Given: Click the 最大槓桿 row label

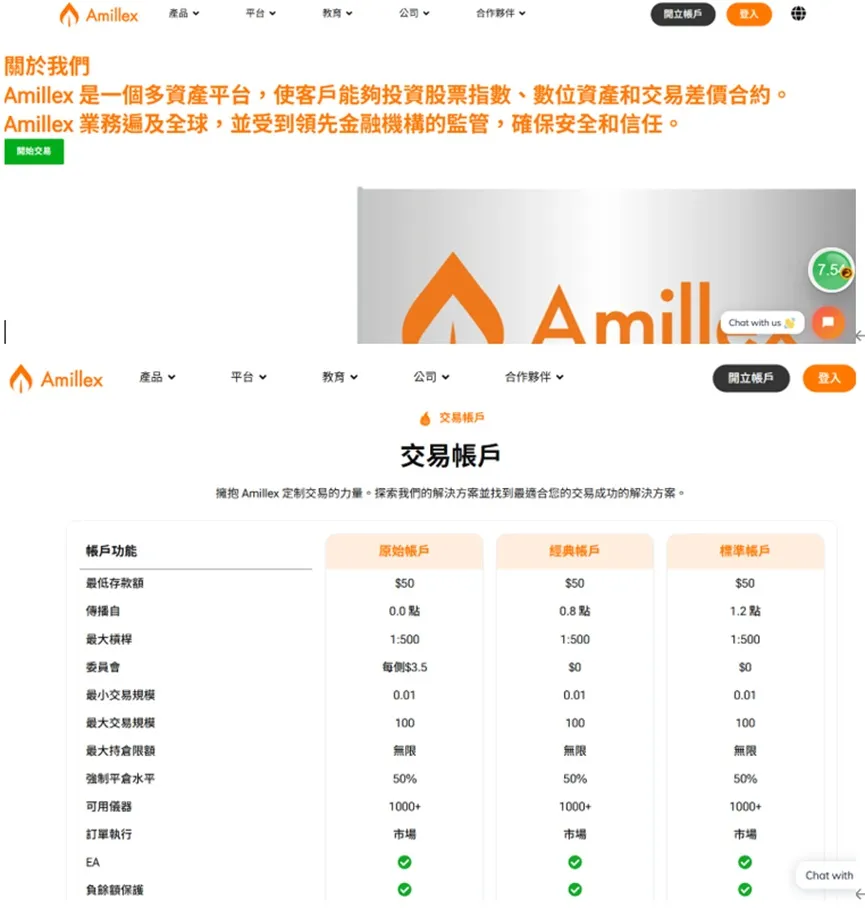Looking at the screenshot, I should coord(109,639).
